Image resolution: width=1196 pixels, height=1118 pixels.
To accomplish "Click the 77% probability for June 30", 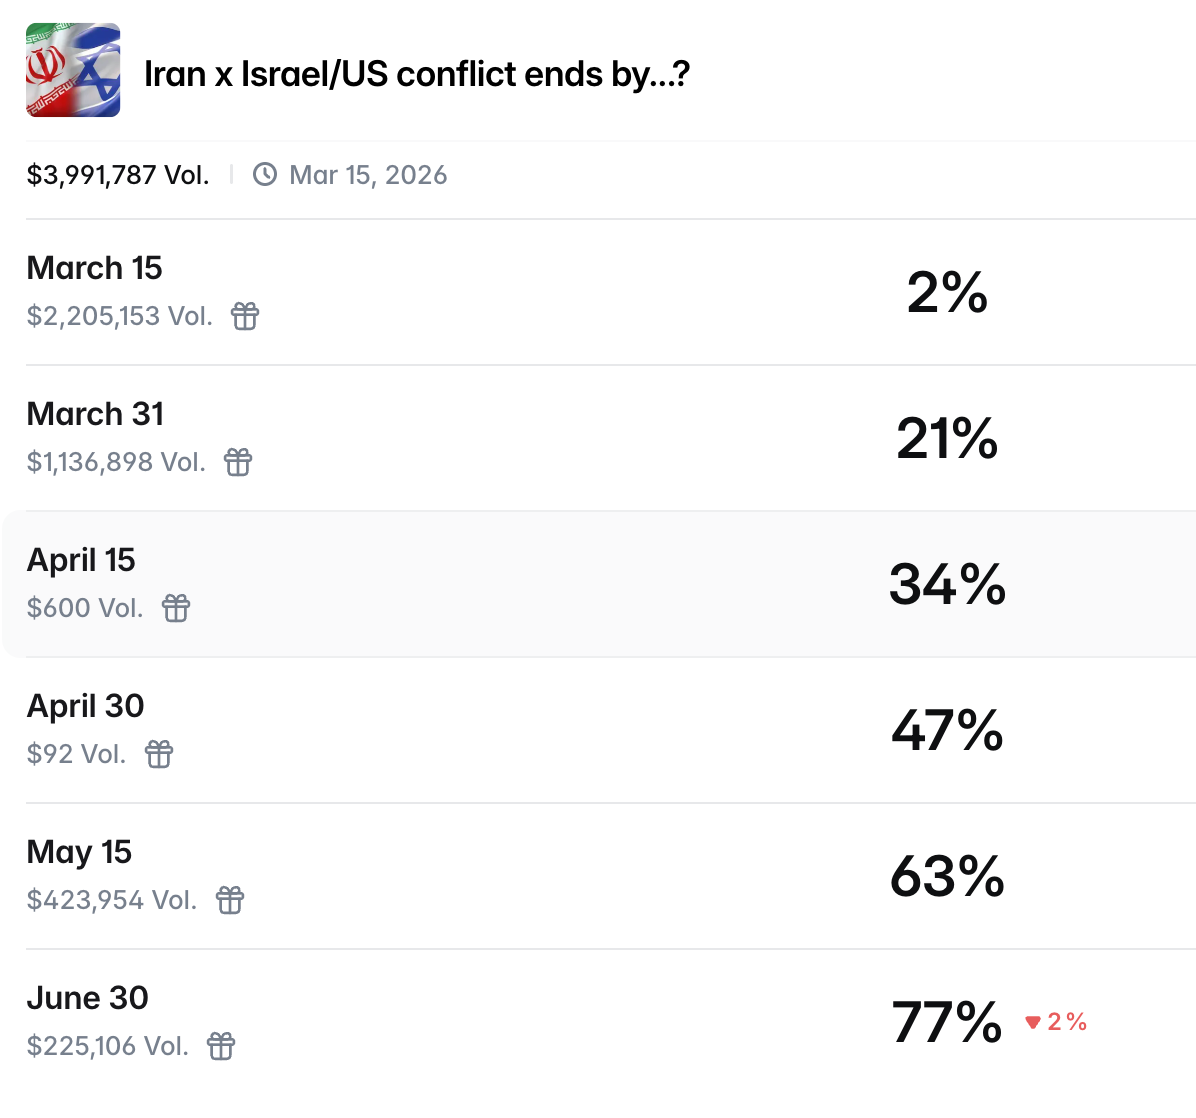I will click(947, 1022).
